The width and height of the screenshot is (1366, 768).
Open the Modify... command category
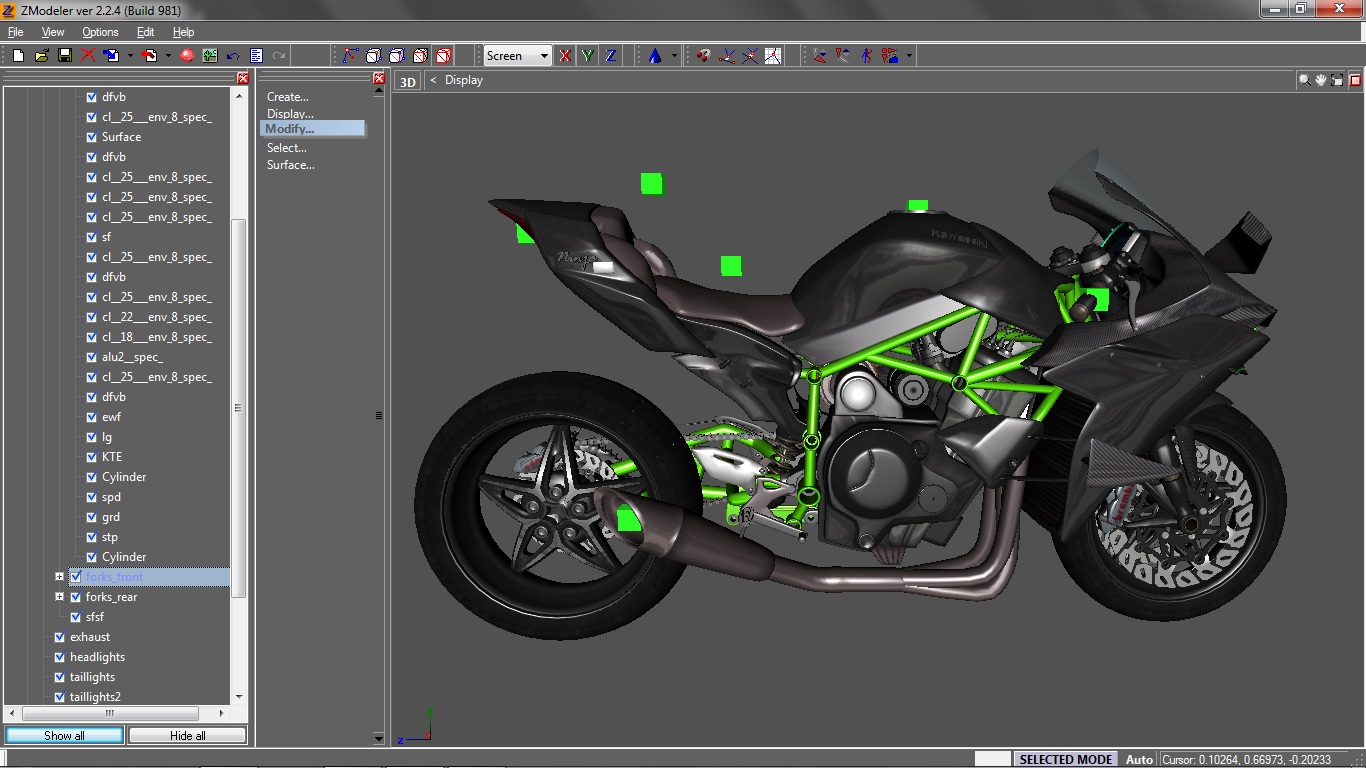290,129
